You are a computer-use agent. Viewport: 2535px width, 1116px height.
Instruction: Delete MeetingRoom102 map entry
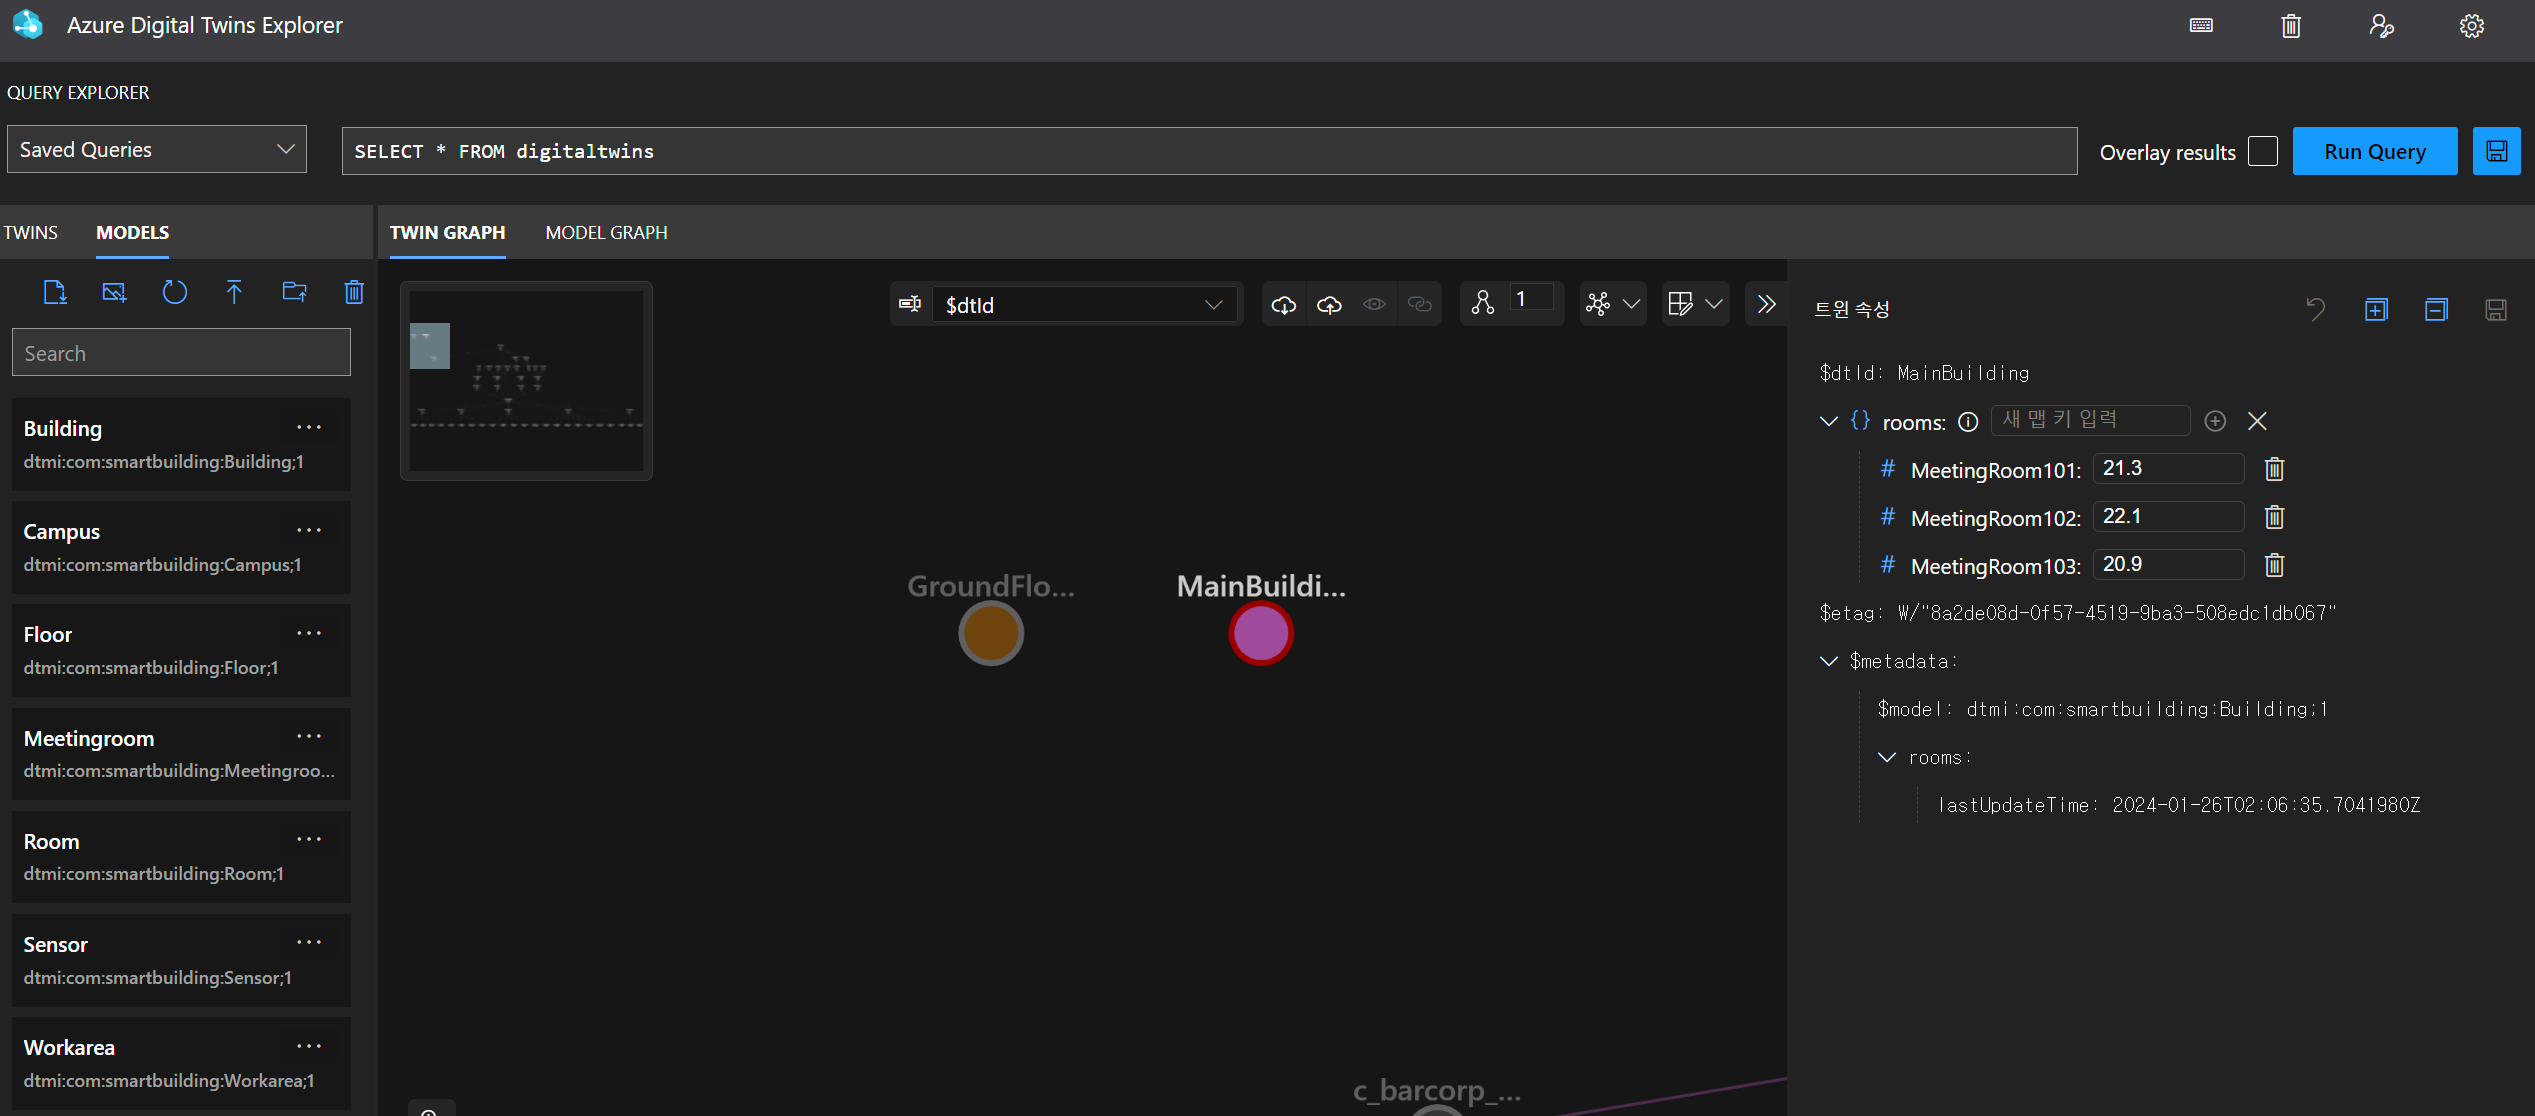[x=2274, y=517]
